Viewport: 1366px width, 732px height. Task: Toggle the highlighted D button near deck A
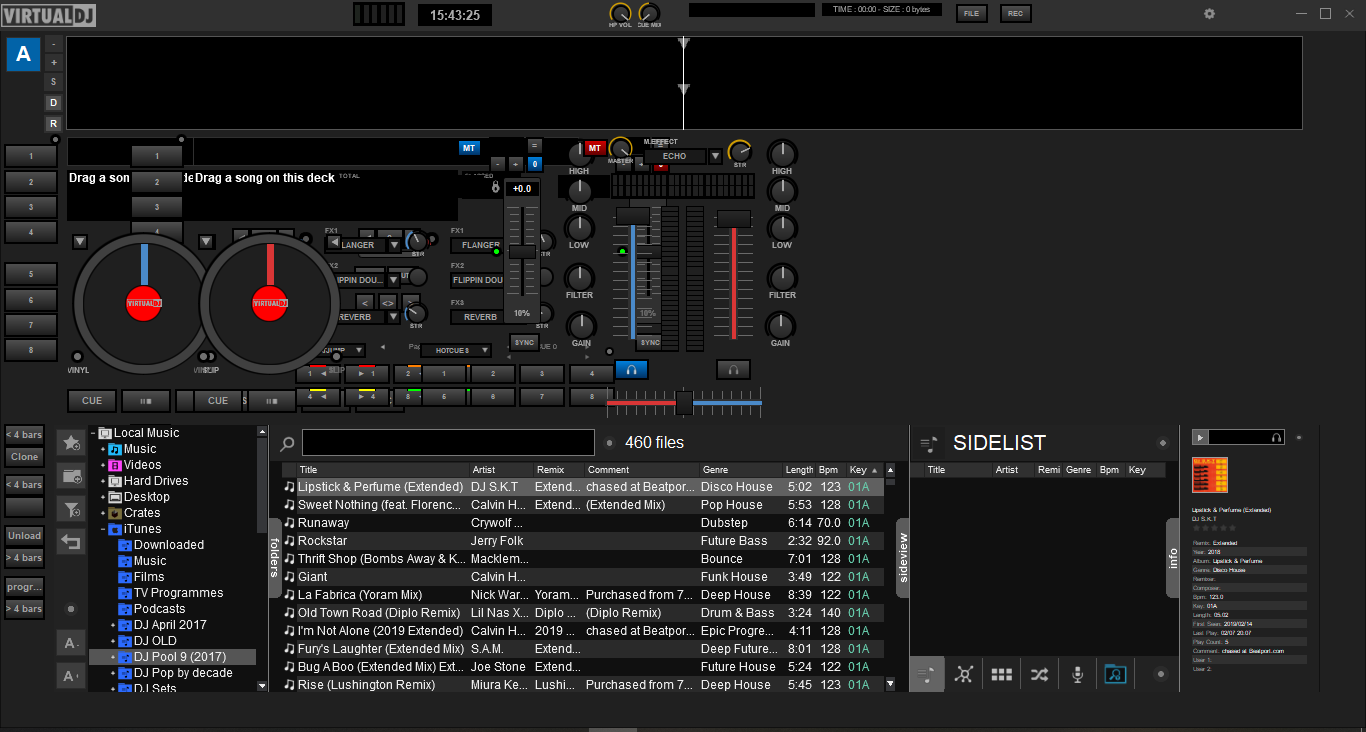pos(54,103)
